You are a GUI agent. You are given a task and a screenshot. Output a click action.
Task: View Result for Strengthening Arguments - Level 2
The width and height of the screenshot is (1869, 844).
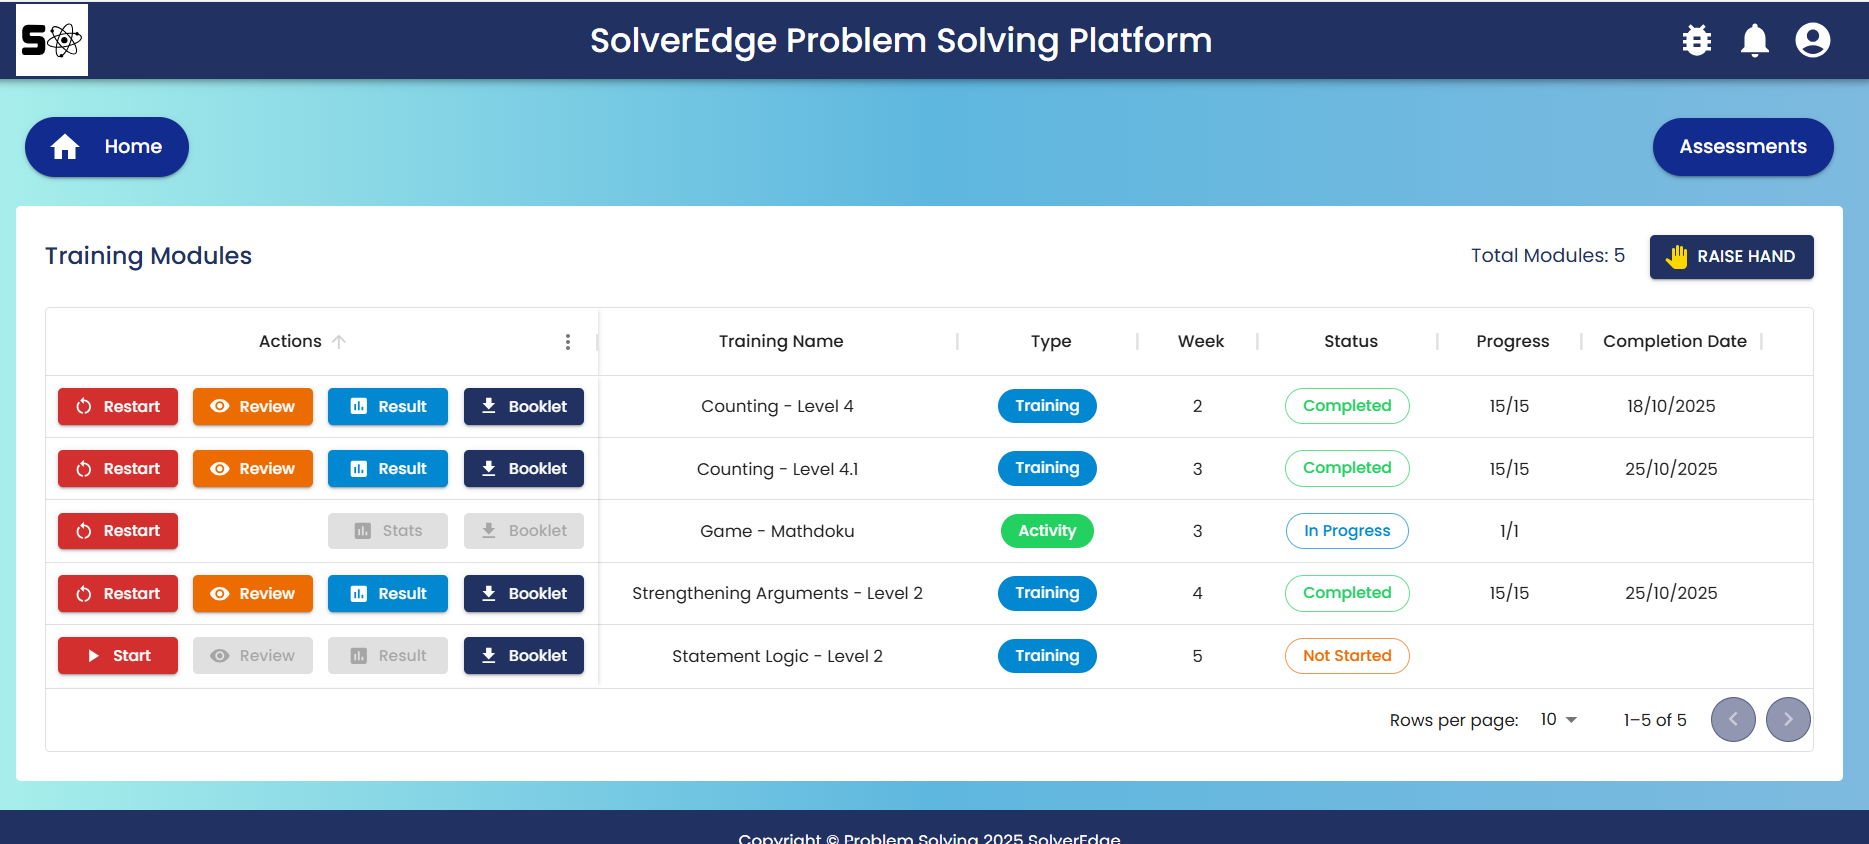coord(388,594)
